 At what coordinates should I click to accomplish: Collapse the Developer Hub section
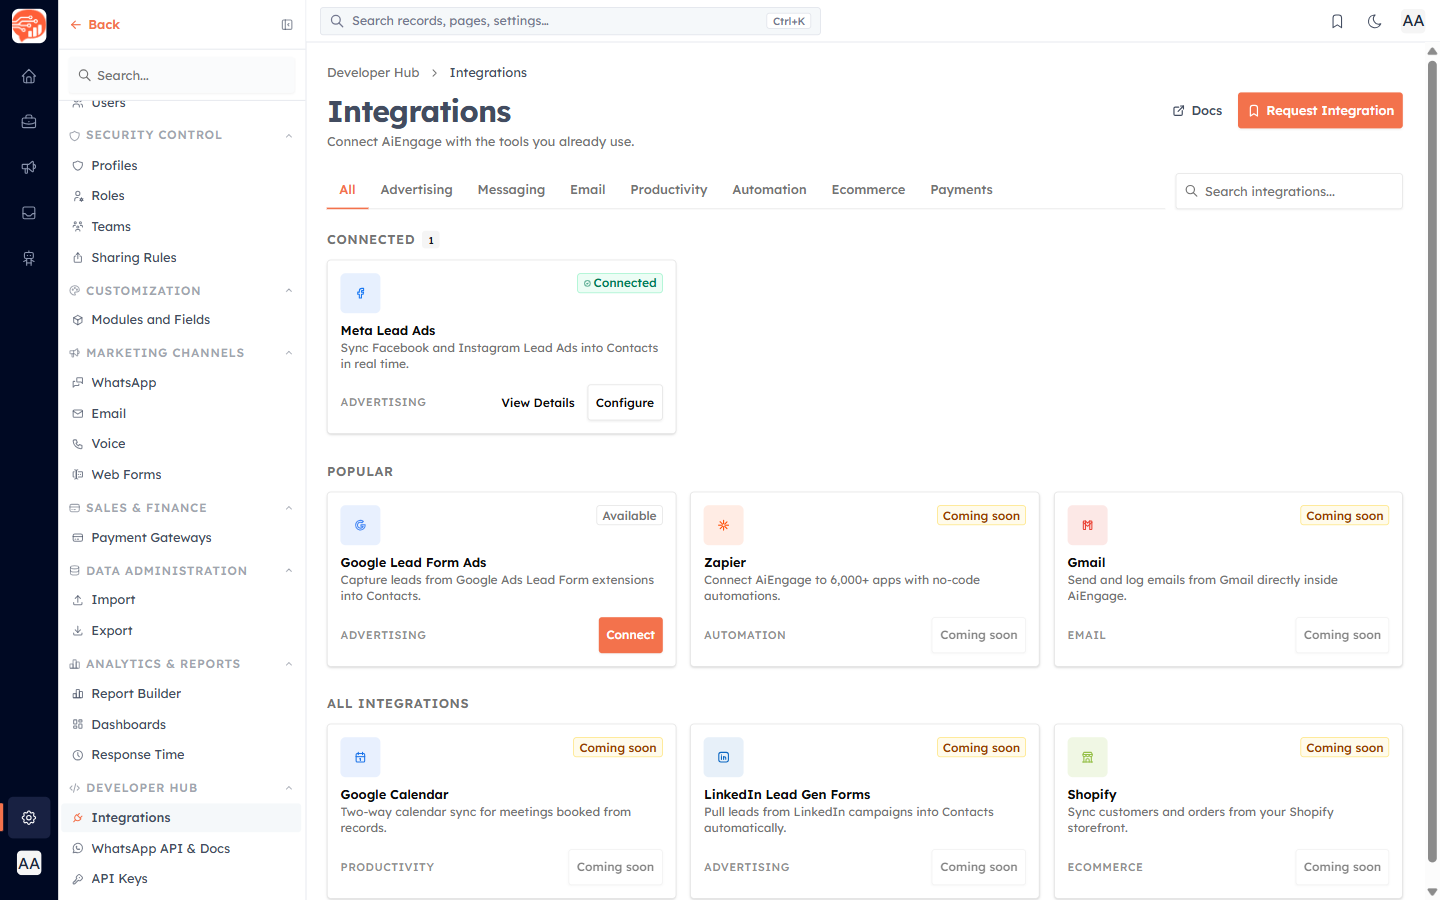(x=289, y=788)
